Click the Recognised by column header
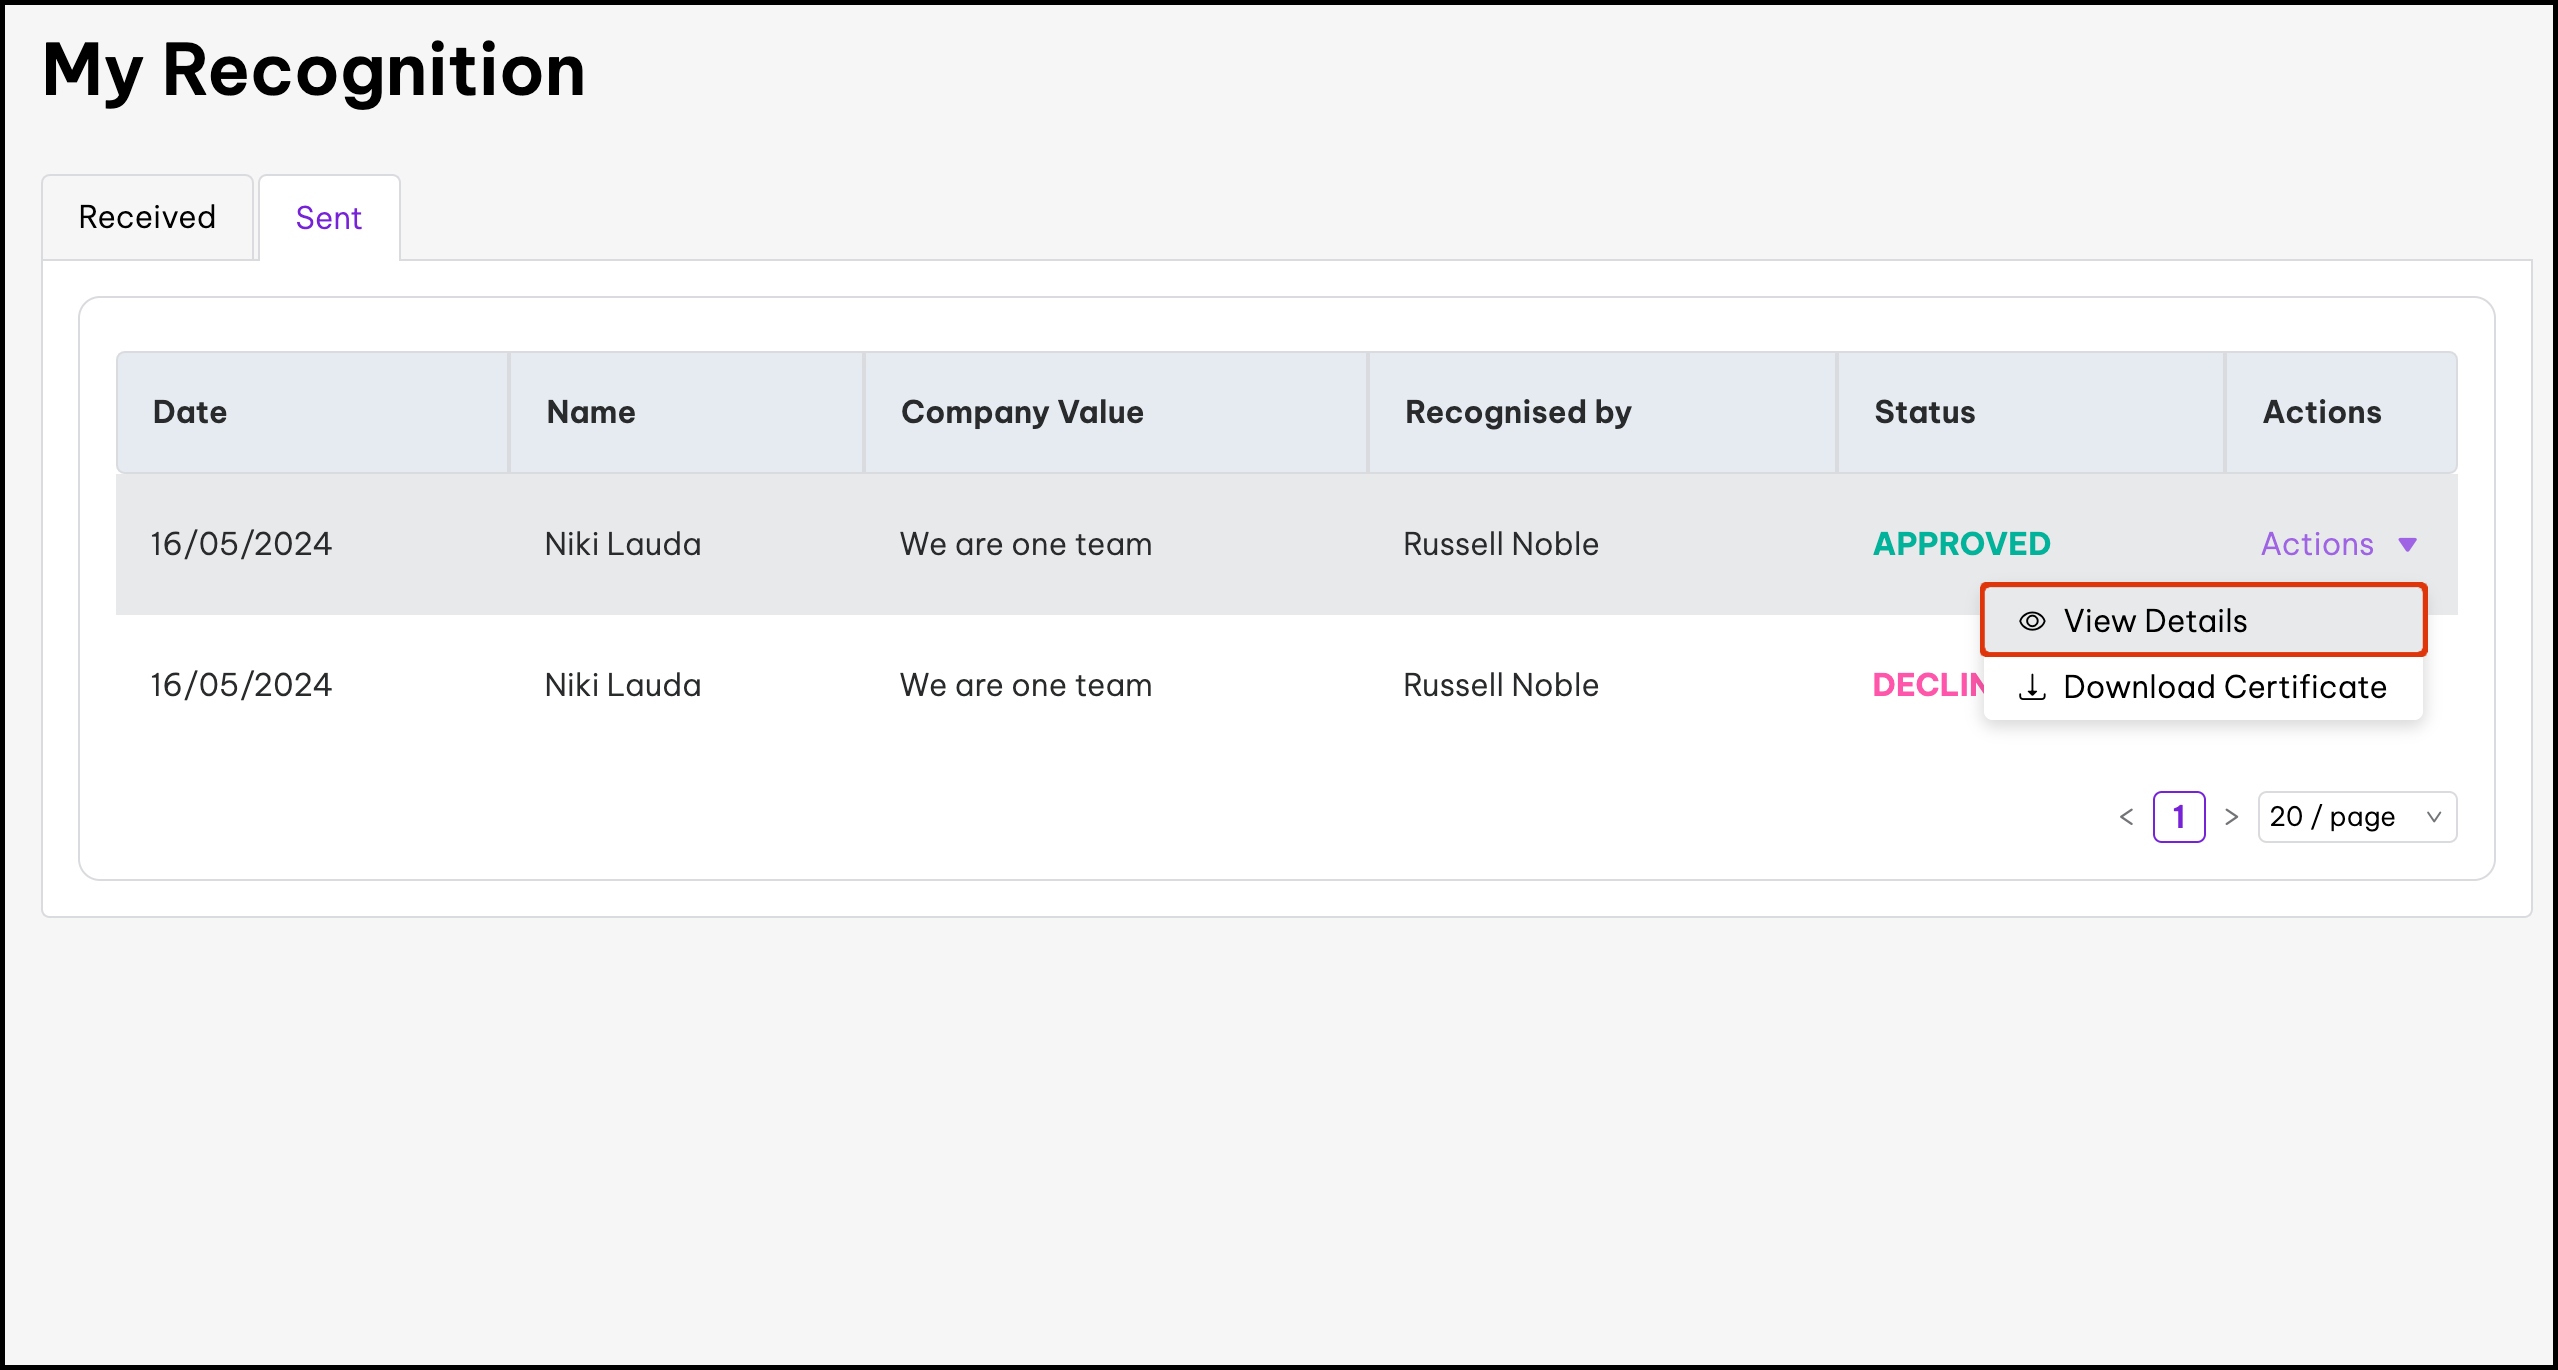Viewport: 2558px width, 1370px height. tap(1517, 412)
